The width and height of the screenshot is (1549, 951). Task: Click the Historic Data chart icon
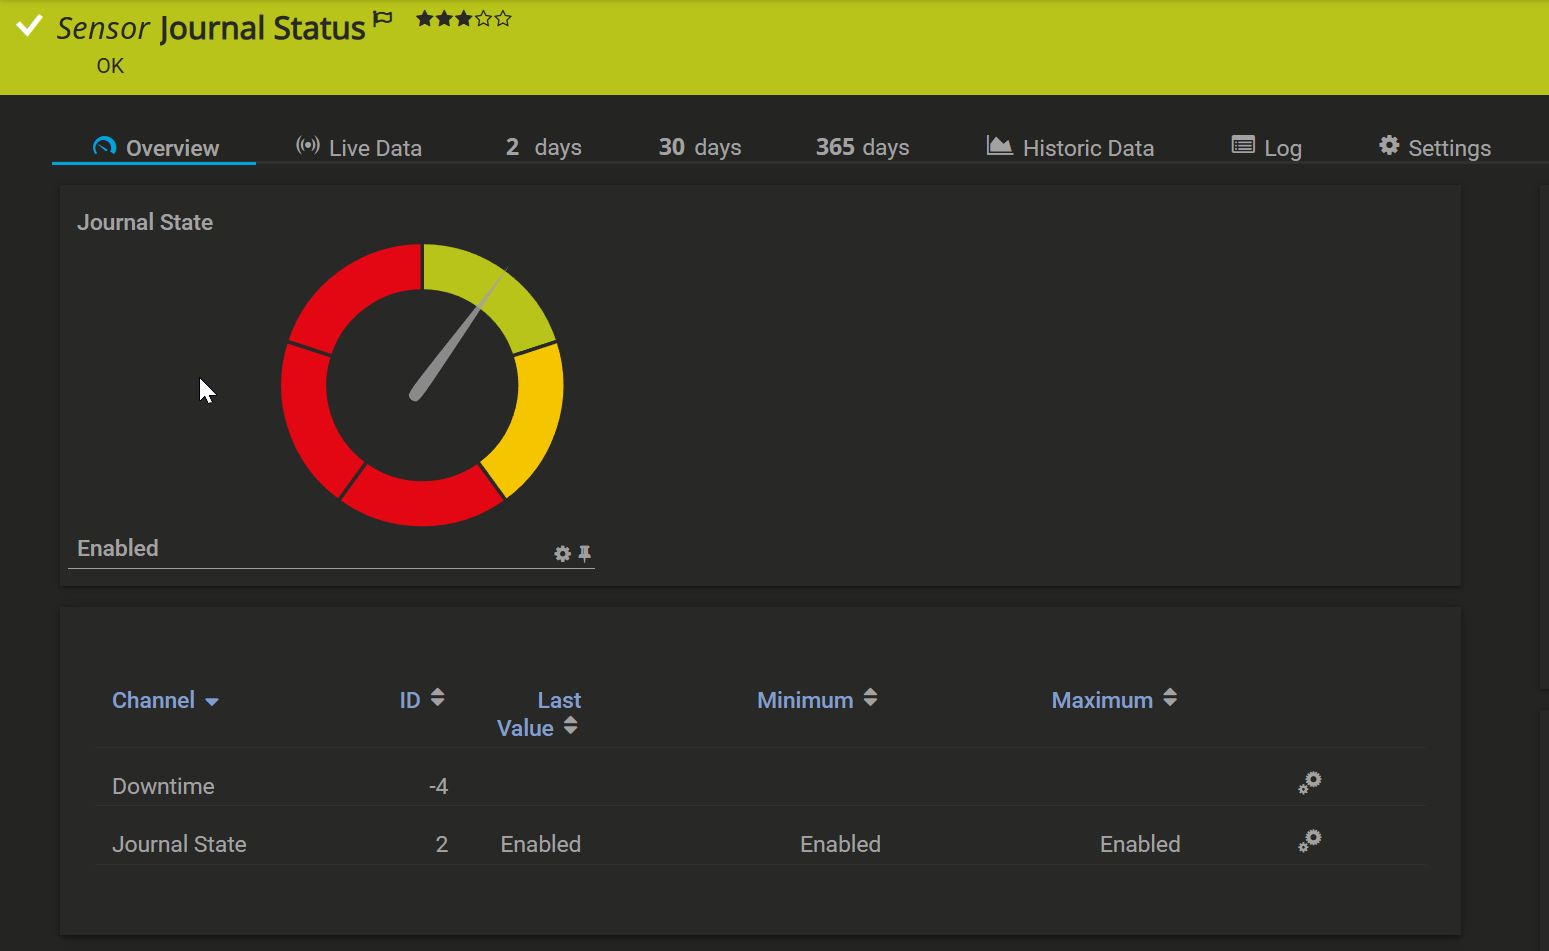point(998,145)
